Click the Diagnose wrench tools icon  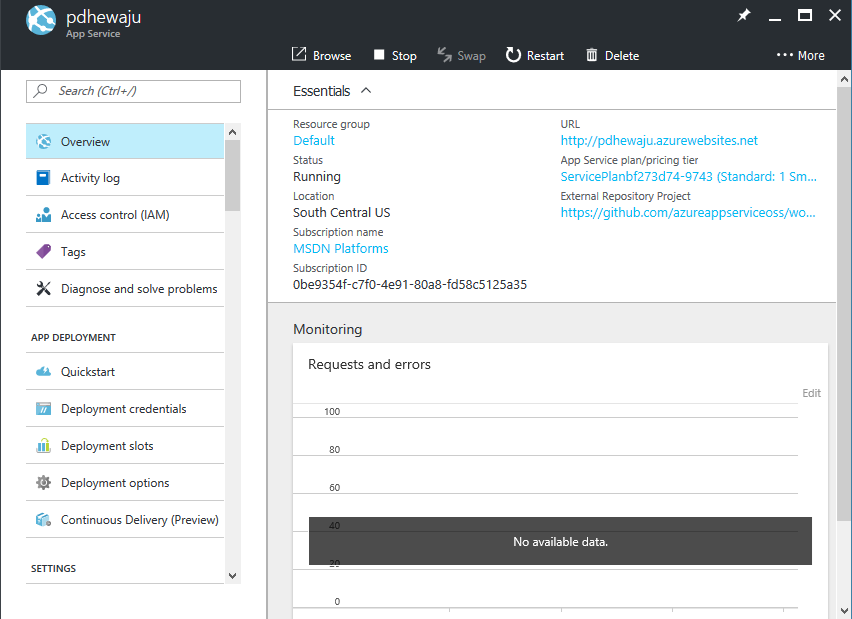[43, 288]
